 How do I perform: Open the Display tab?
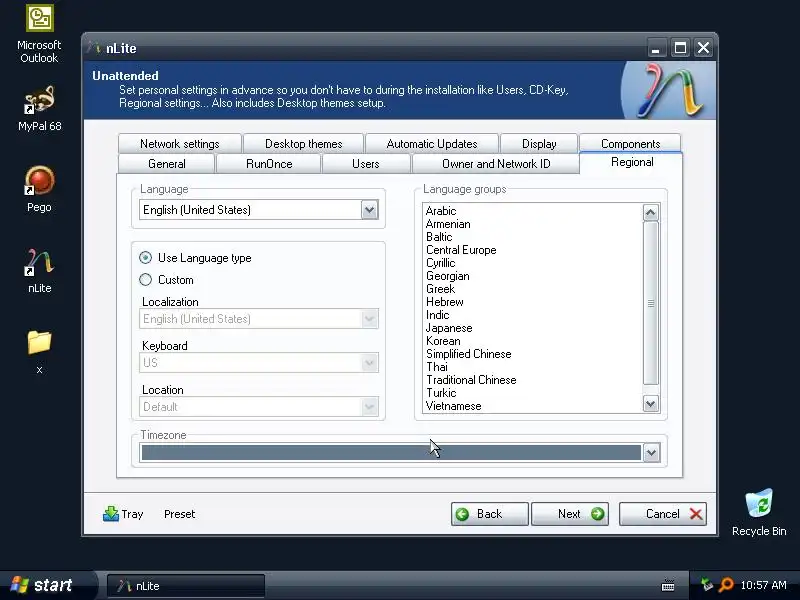tap(539, 144)
